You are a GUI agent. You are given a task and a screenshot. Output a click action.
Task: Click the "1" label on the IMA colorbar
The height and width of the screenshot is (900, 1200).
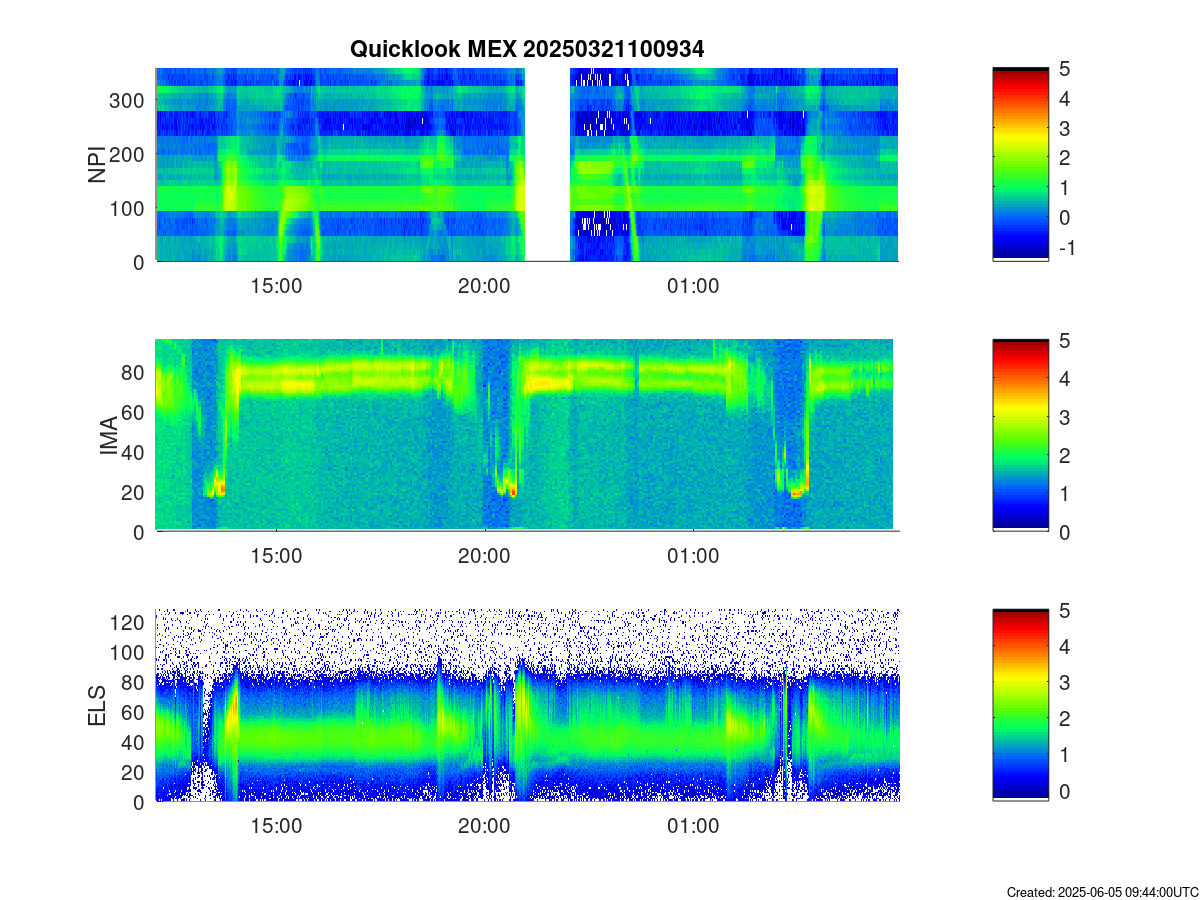tap(1063, 493)
